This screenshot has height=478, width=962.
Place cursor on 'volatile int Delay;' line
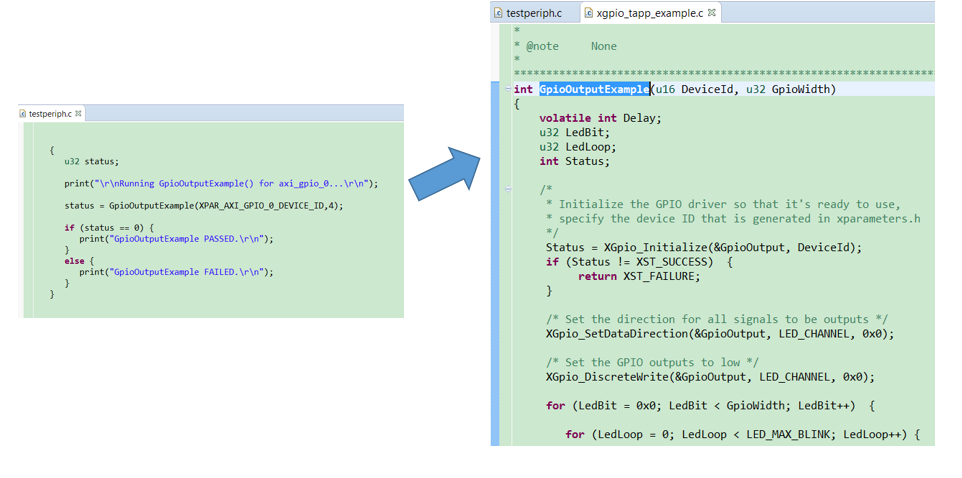coord(601,118)
